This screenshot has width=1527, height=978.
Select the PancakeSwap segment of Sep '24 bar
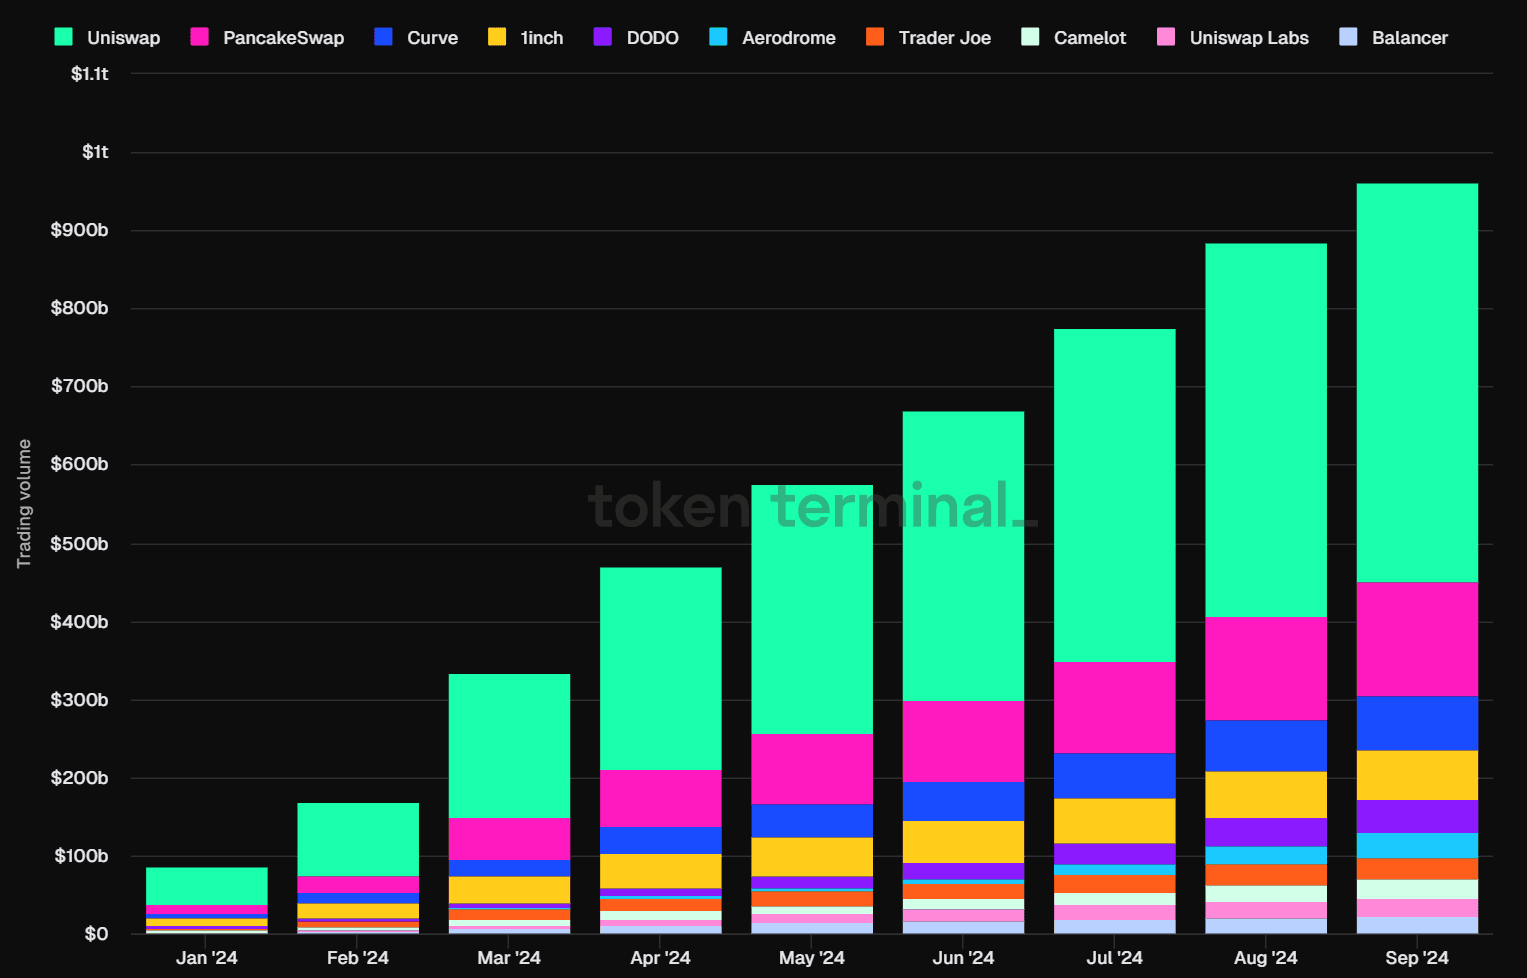[1417, 639]
